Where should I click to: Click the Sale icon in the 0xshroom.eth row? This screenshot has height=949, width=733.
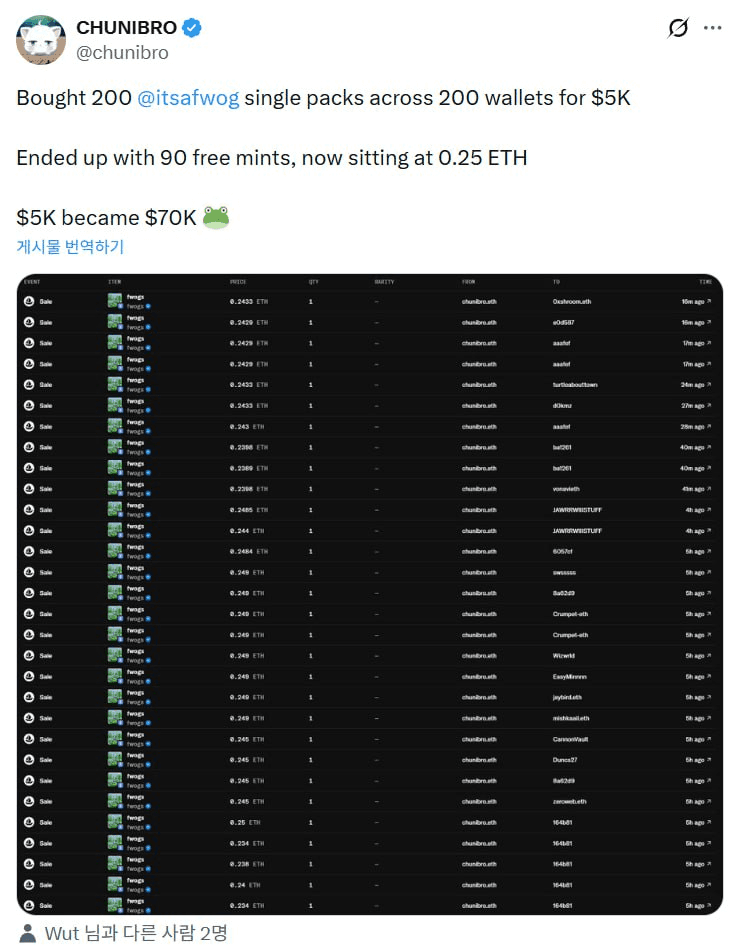point(29,301)
